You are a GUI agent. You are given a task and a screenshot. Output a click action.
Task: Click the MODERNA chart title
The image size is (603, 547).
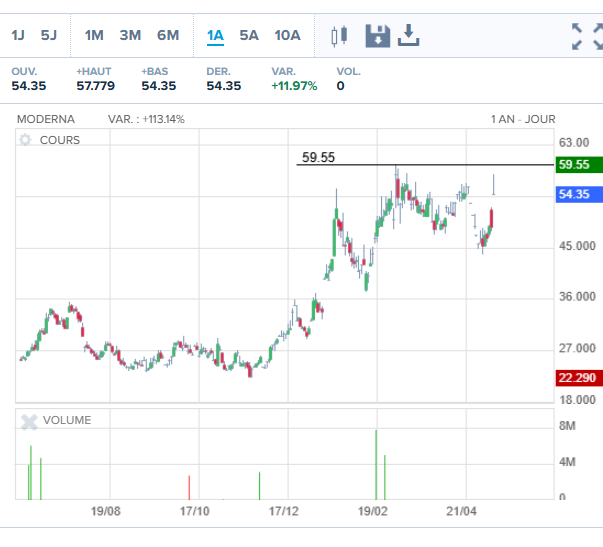pos(46,119)
